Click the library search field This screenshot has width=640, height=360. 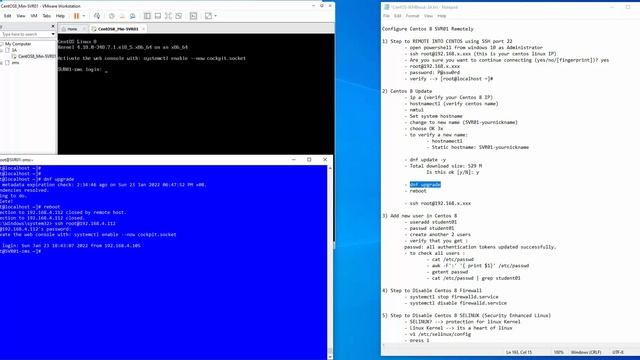pos(25,34)
